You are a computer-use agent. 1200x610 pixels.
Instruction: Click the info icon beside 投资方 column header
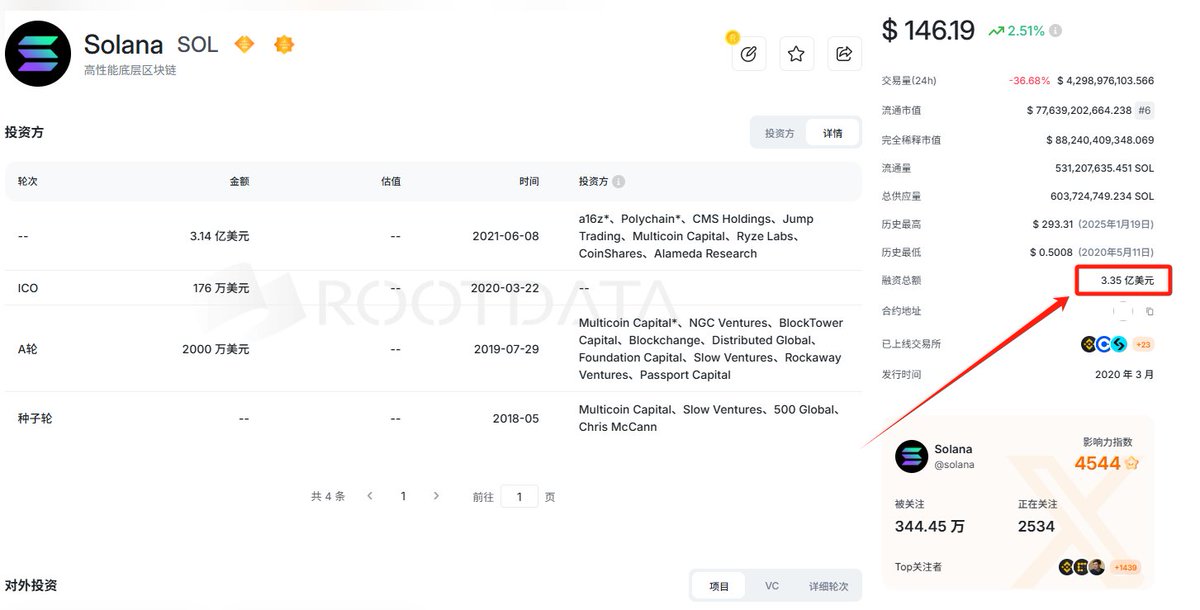click(618, 182)
